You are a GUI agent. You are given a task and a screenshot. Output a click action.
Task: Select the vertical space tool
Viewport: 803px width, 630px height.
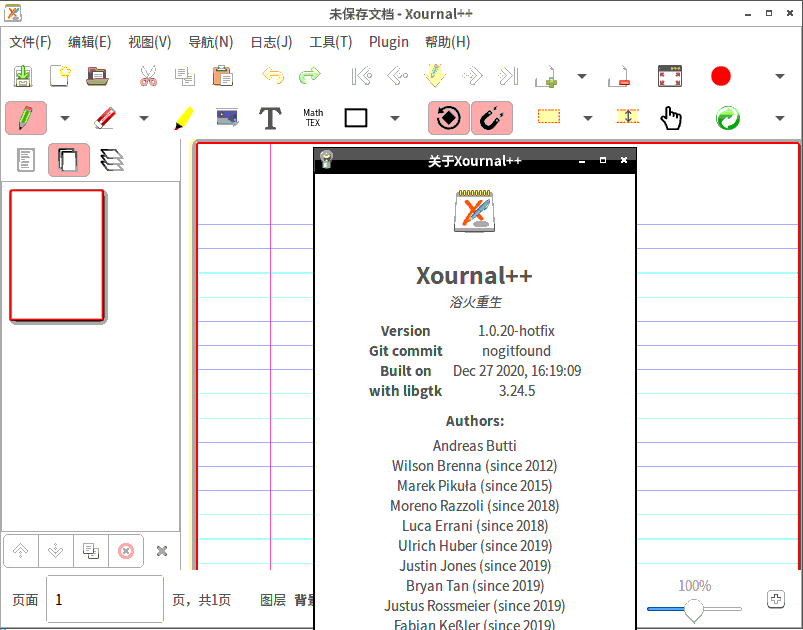(x=628, y=117)
